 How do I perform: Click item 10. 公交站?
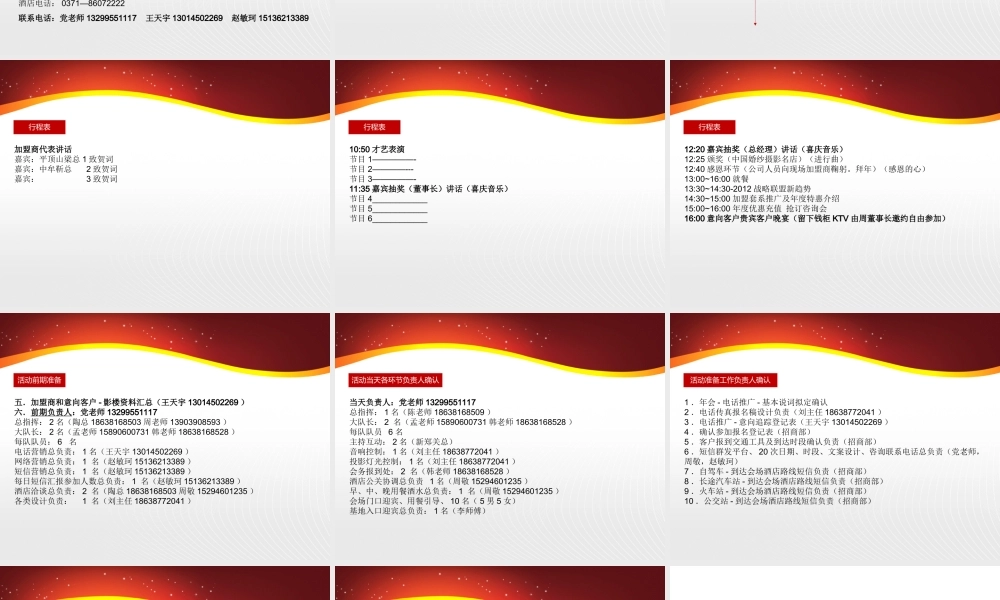(x=778, y=501)
